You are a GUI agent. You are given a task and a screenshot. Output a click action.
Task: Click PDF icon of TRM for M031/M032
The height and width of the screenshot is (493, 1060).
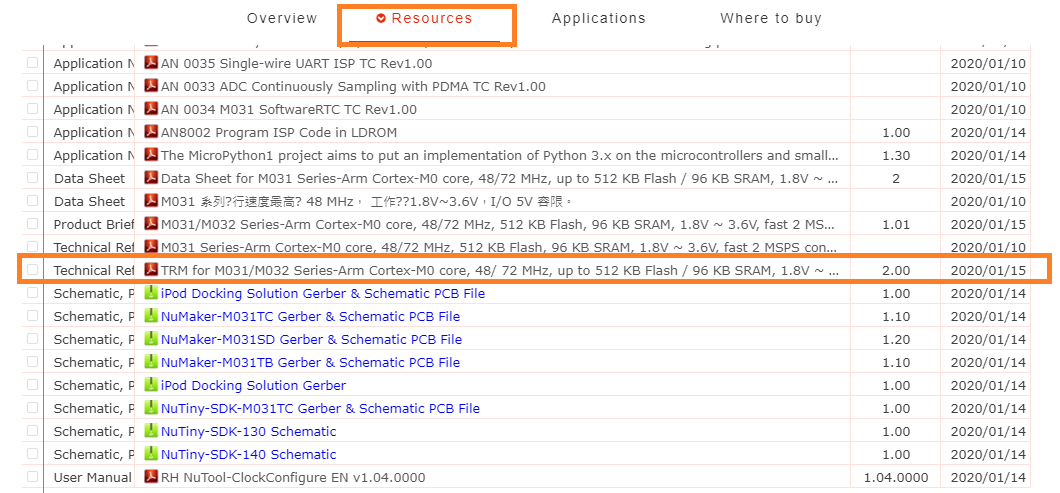point(152,270)
